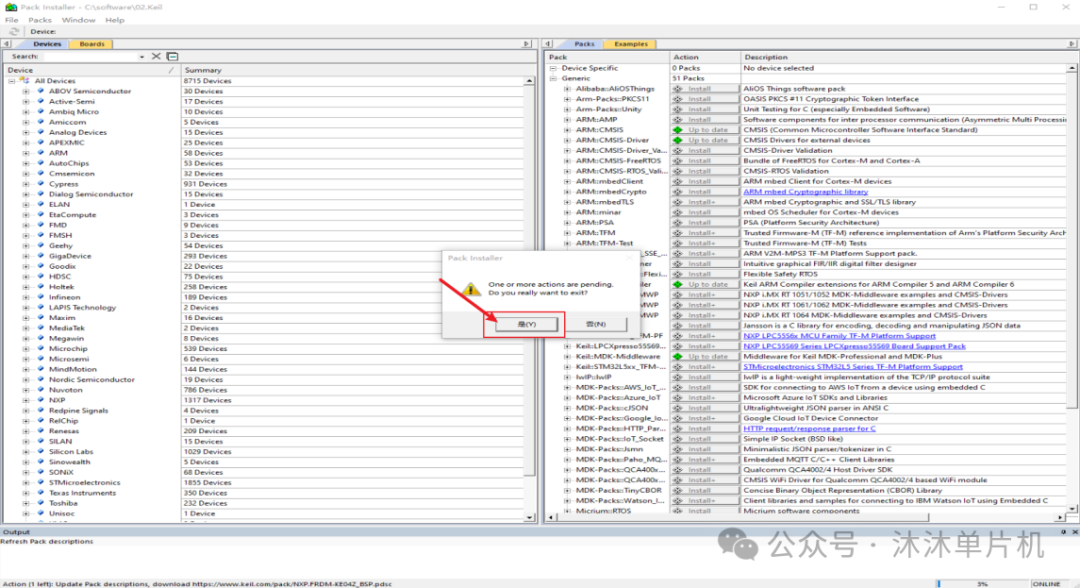Open the Help menu

pos(114,20)
